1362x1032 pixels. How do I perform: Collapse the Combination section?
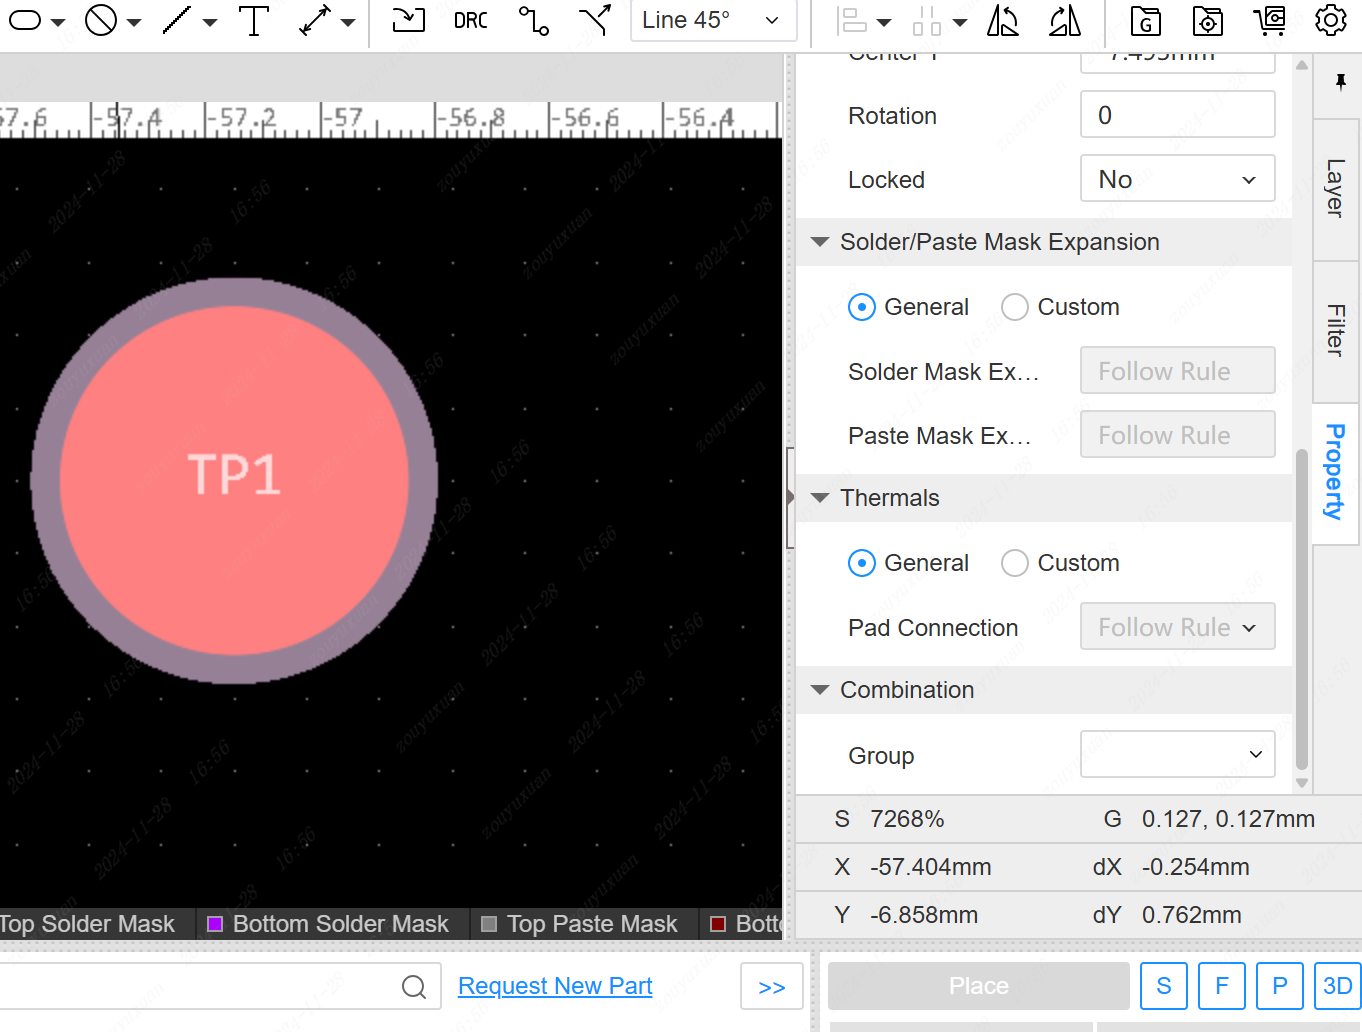tap(820, 690)
